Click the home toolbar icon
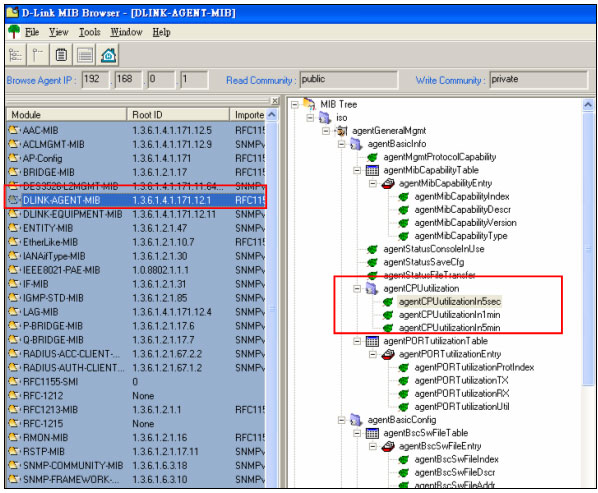The image size is (598, 493). click(x=108, y=55)
